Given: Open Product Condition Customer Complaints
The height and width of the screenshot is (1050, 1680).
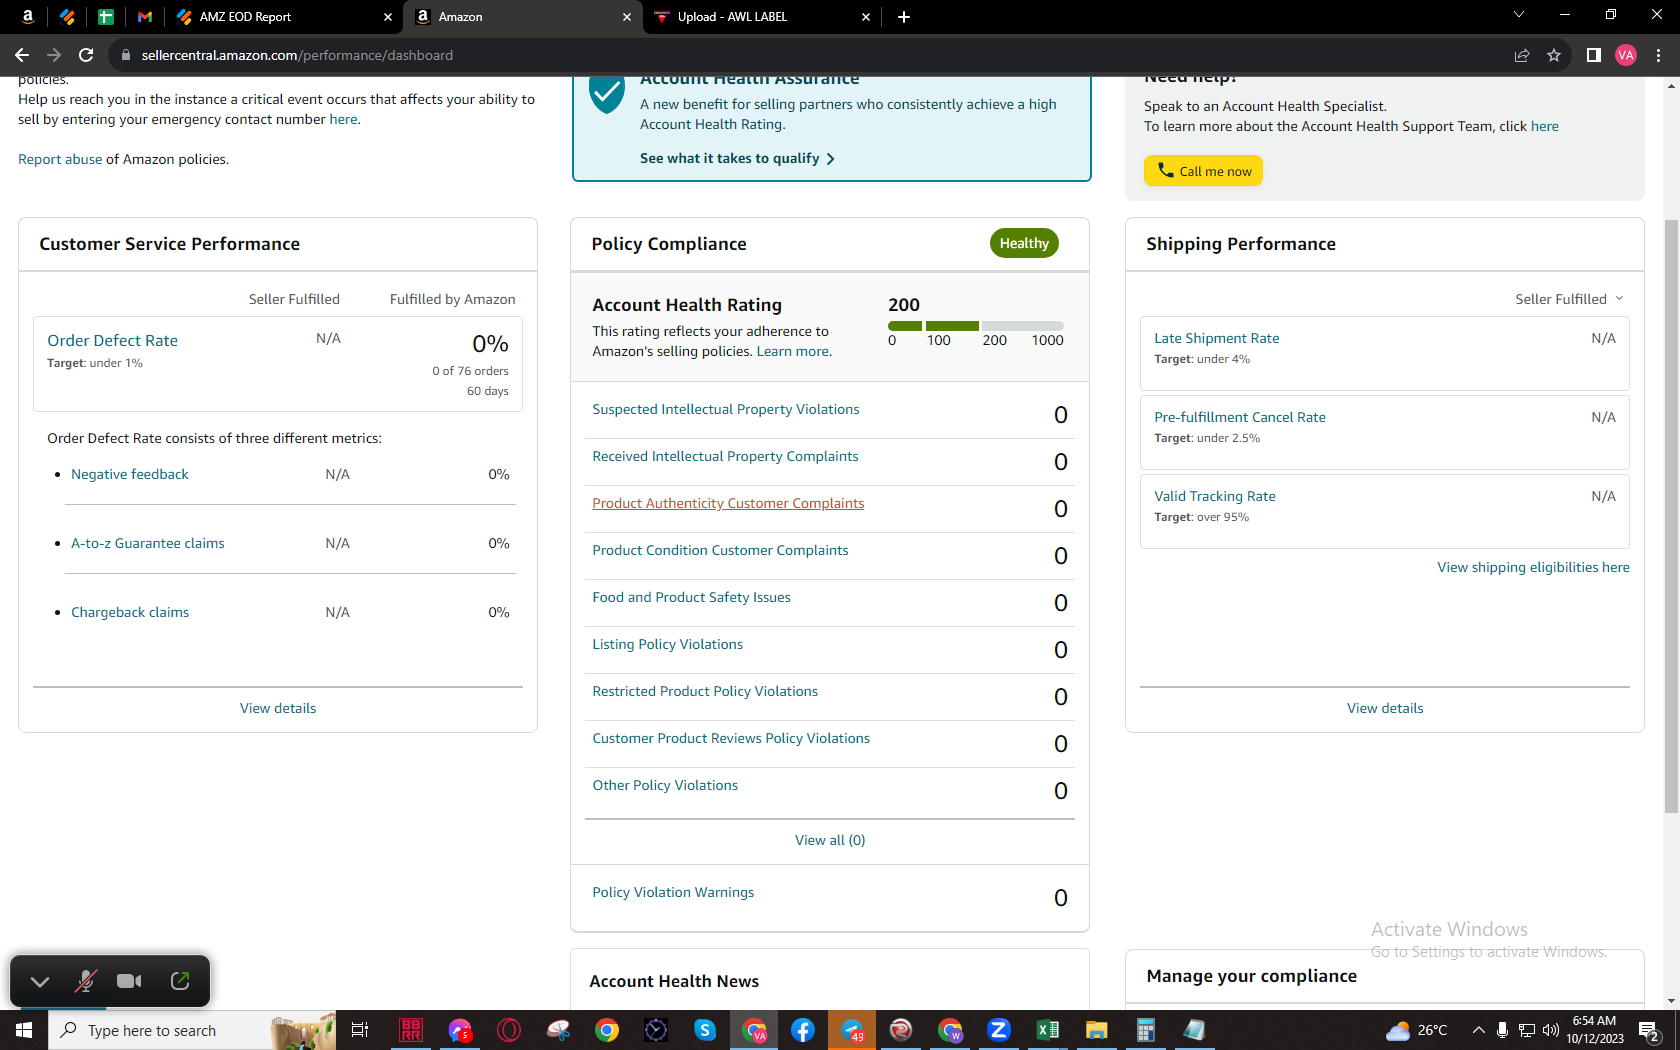Looking at the screenshot, I should tap(720, 550).
